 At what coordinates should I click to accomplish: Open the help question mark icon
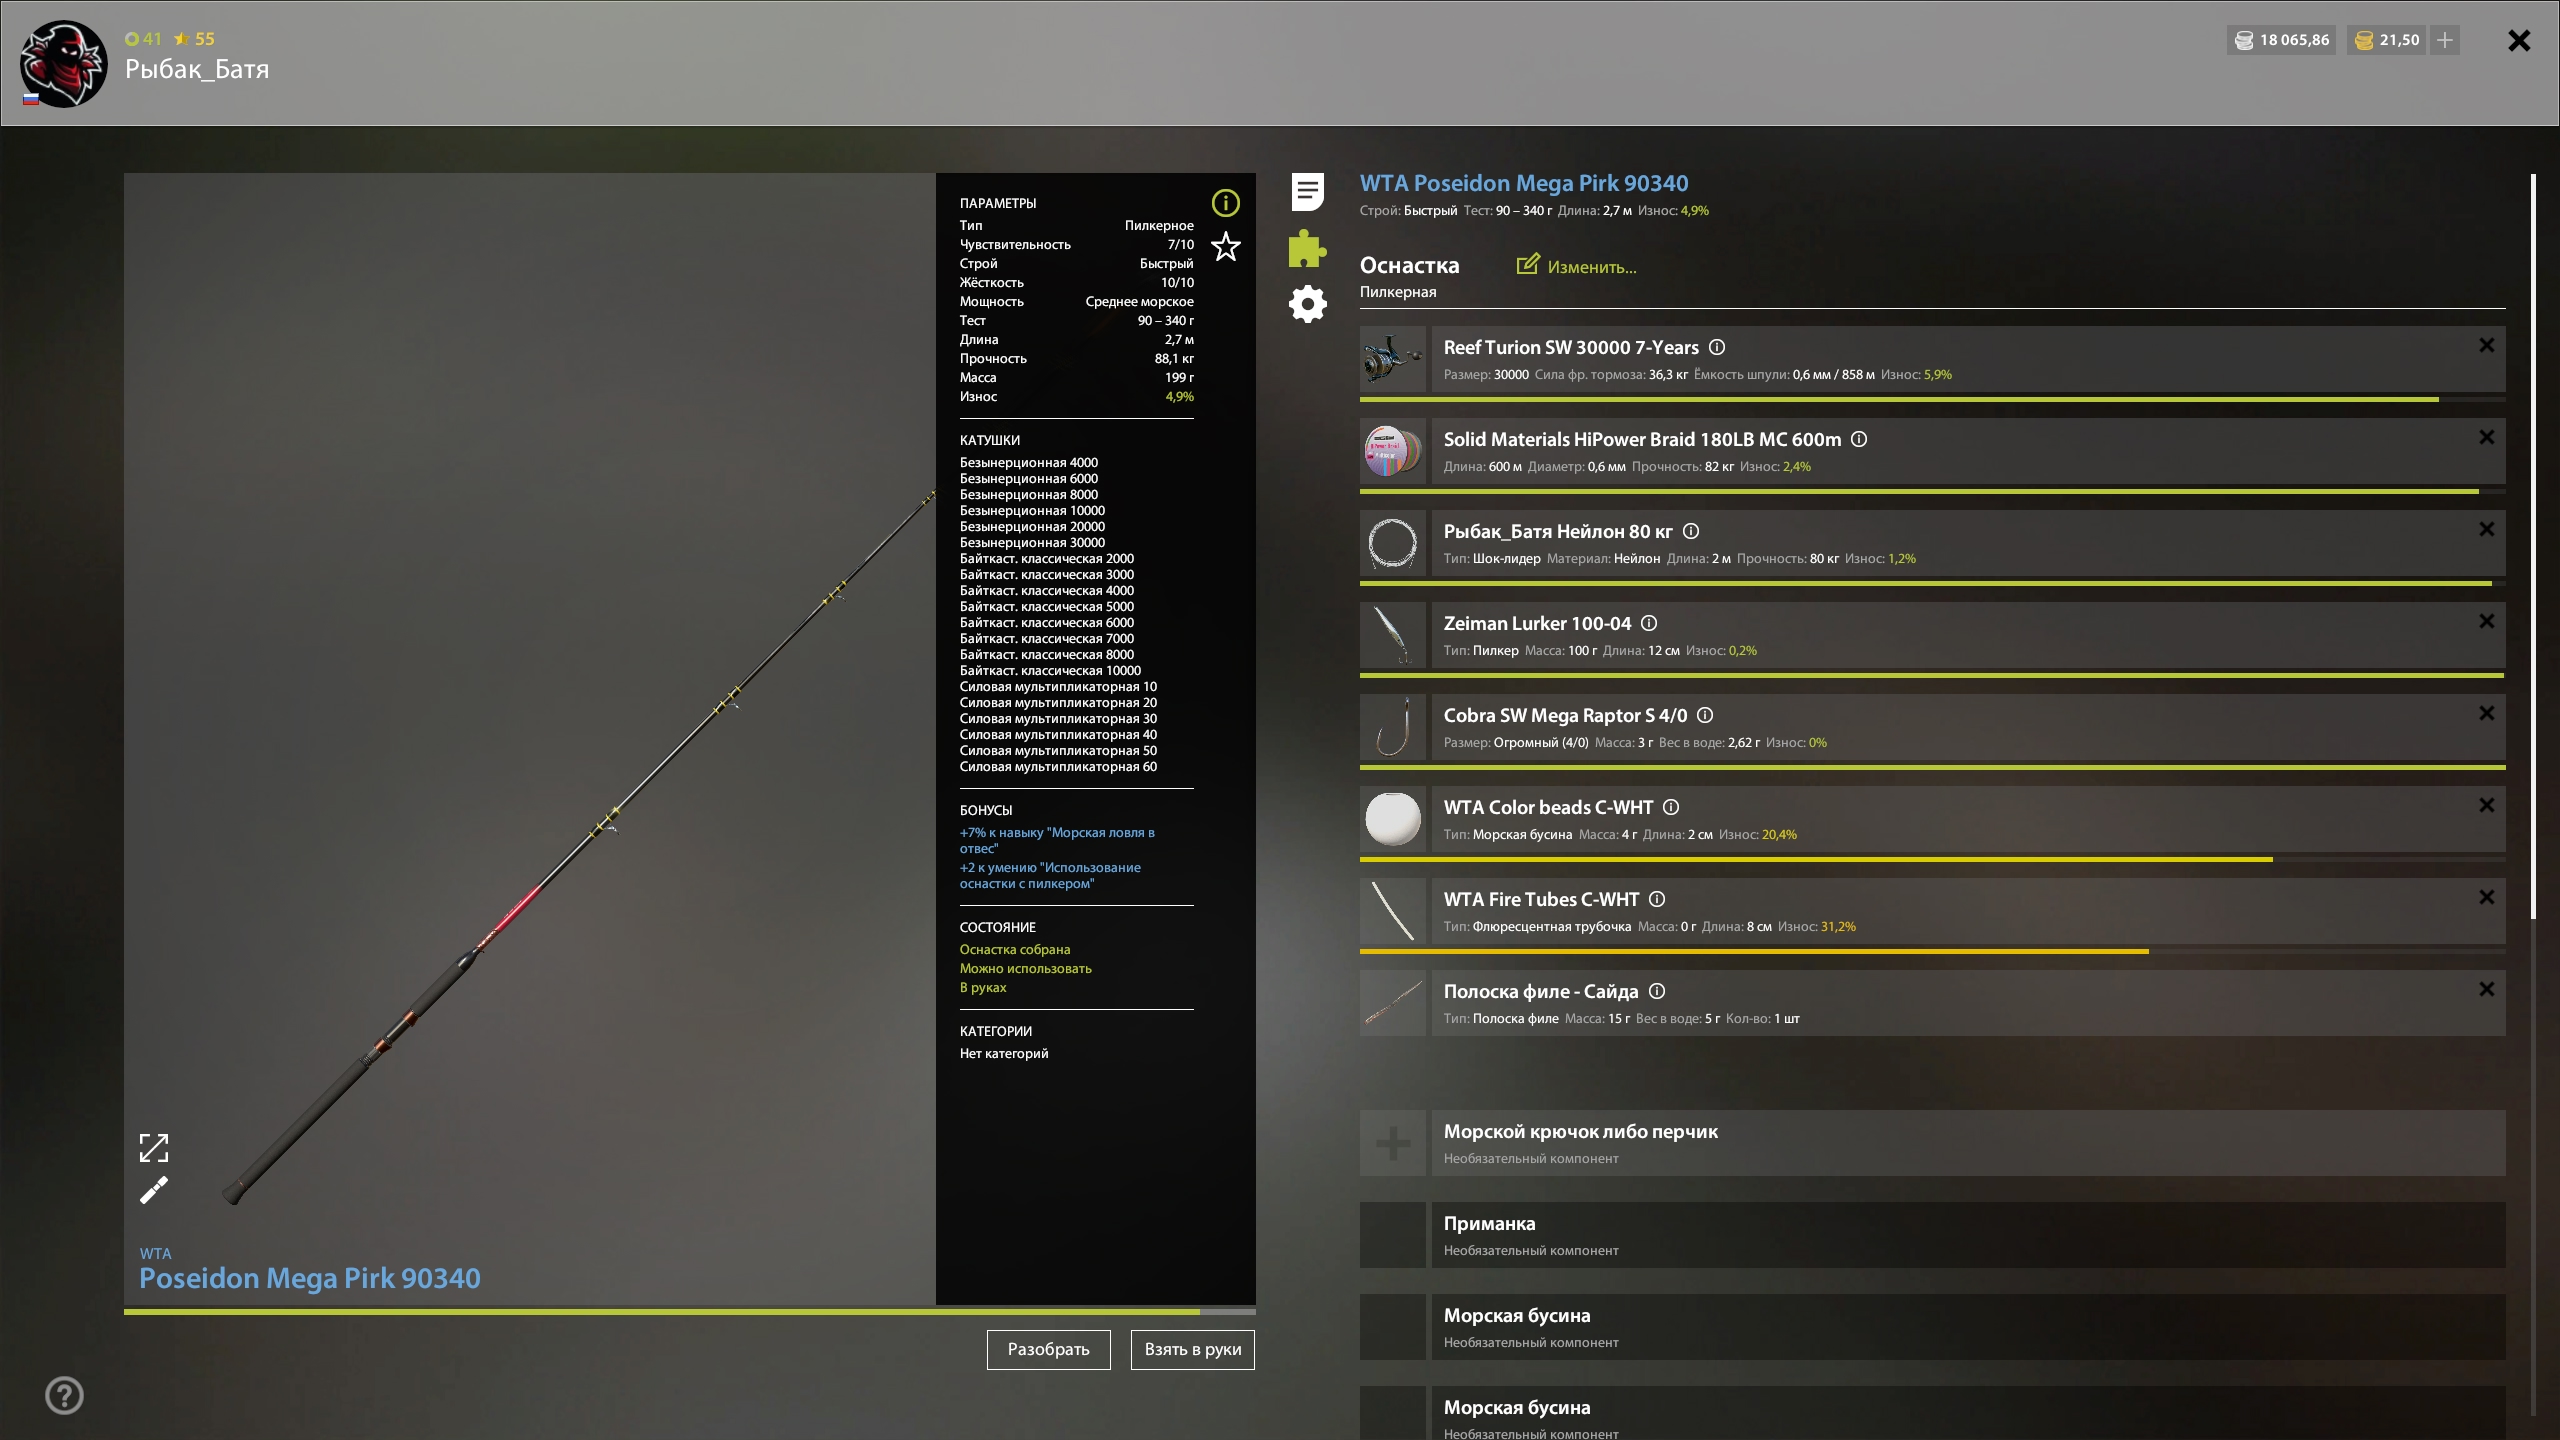[x=65, y=1395]
